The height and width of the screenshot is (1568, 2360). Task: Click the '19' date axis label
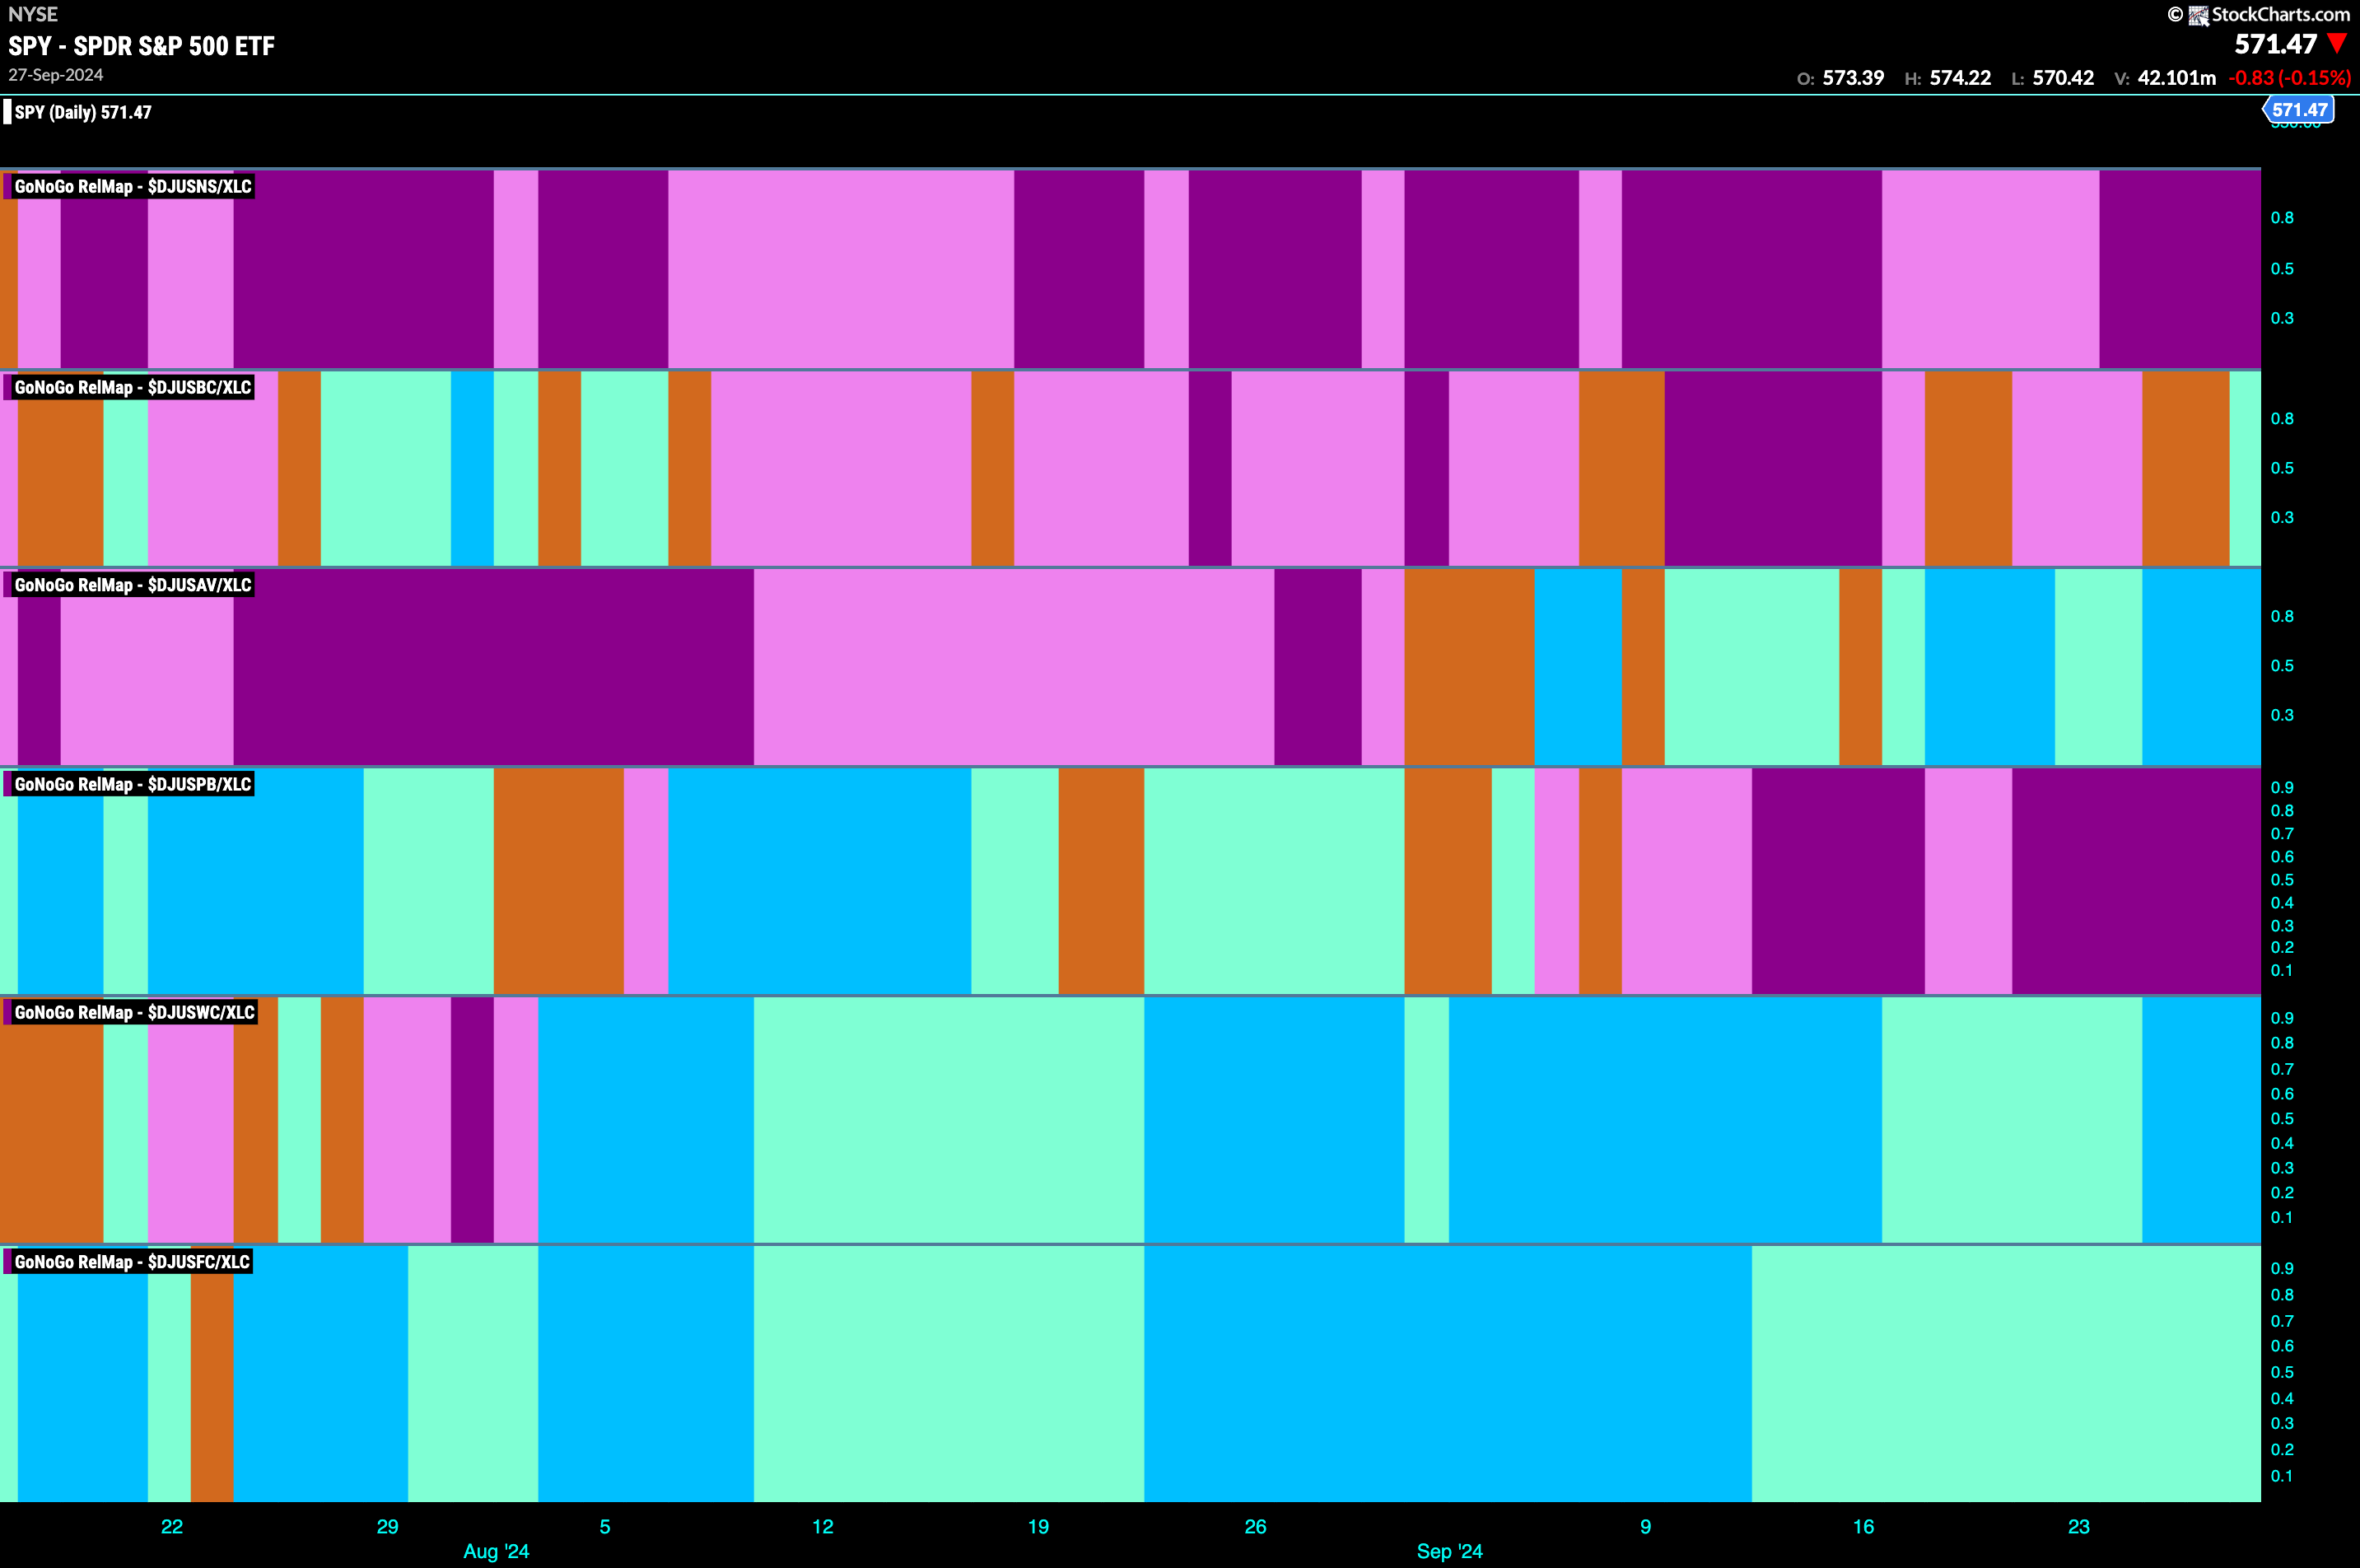click(1039, 1527)
